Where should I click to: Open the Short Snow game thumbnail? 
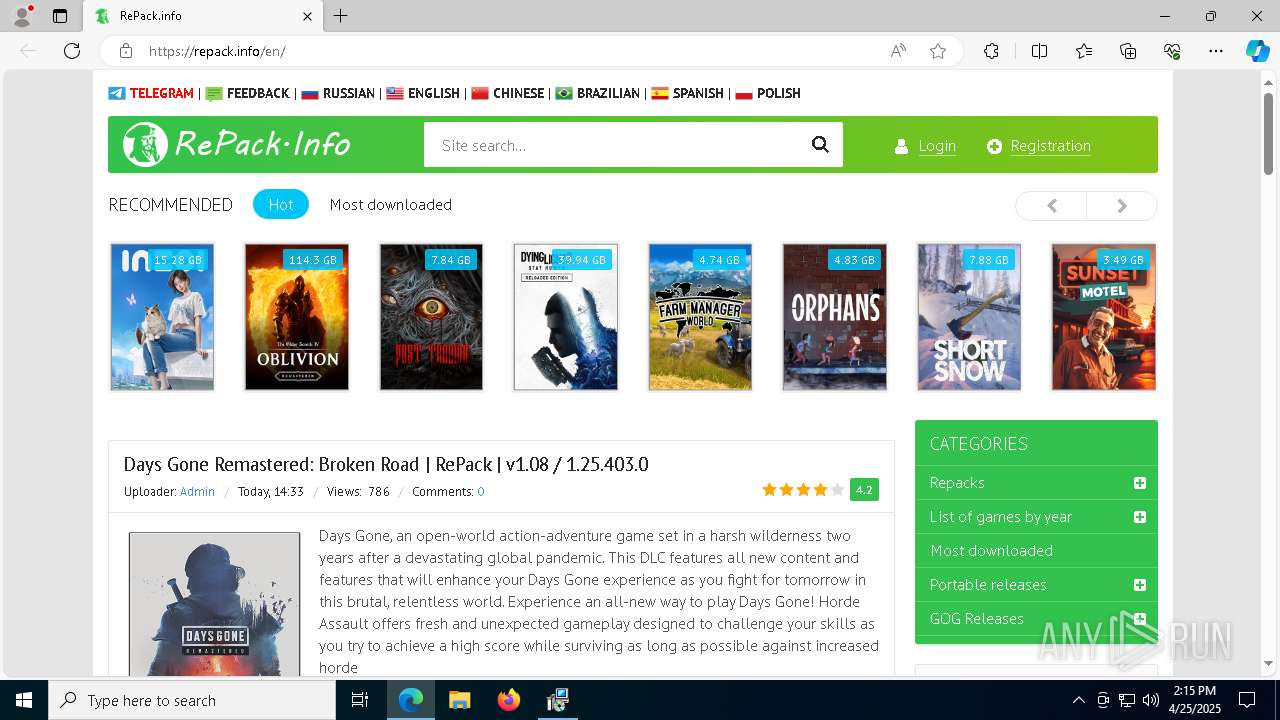[x=969, y=317]
